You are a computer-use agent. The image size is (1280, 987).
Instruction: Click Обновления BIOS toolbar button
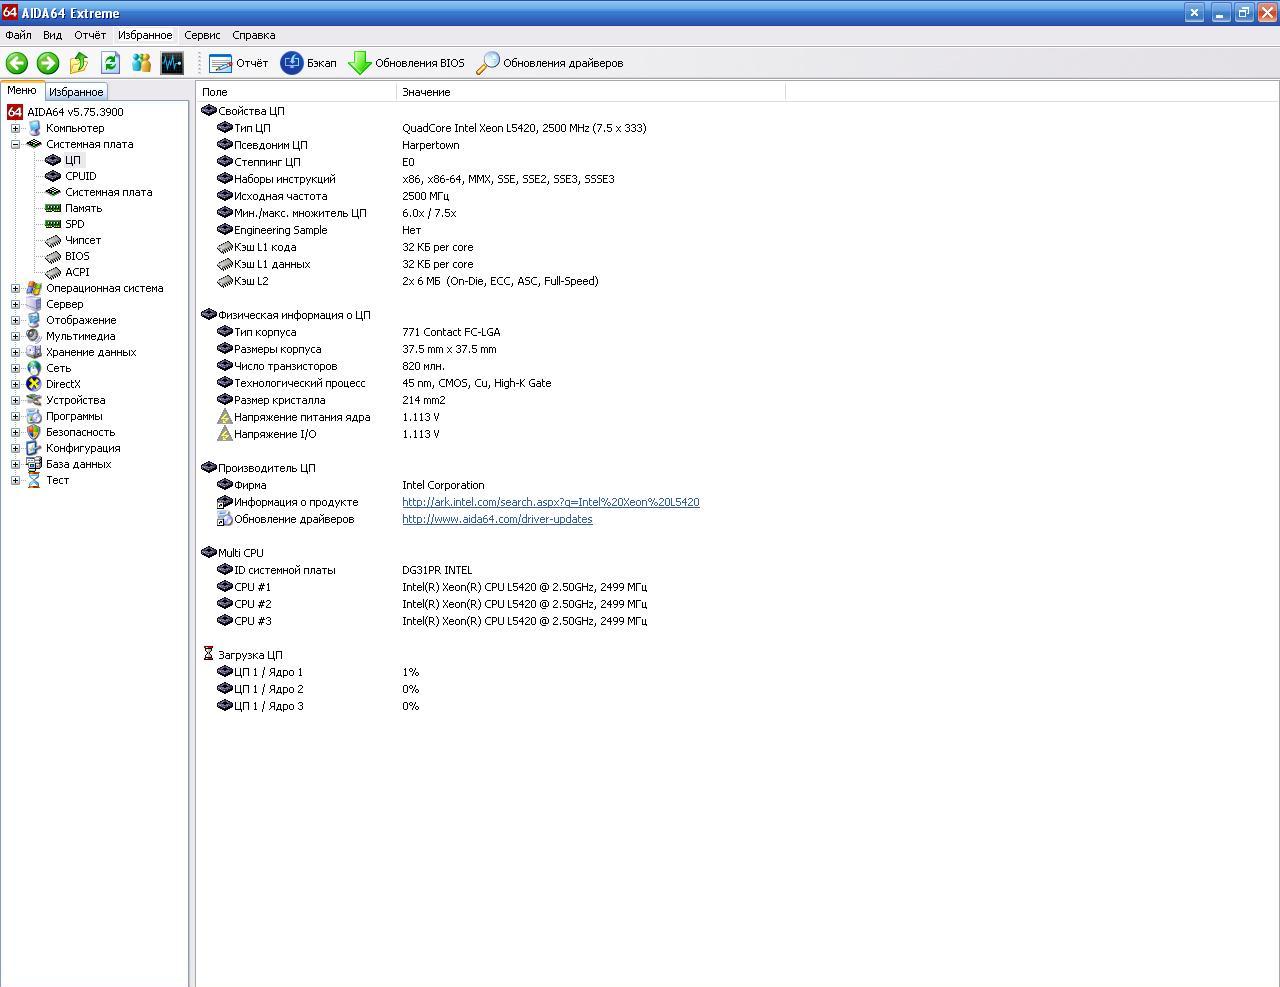click(x=406, y=63)
